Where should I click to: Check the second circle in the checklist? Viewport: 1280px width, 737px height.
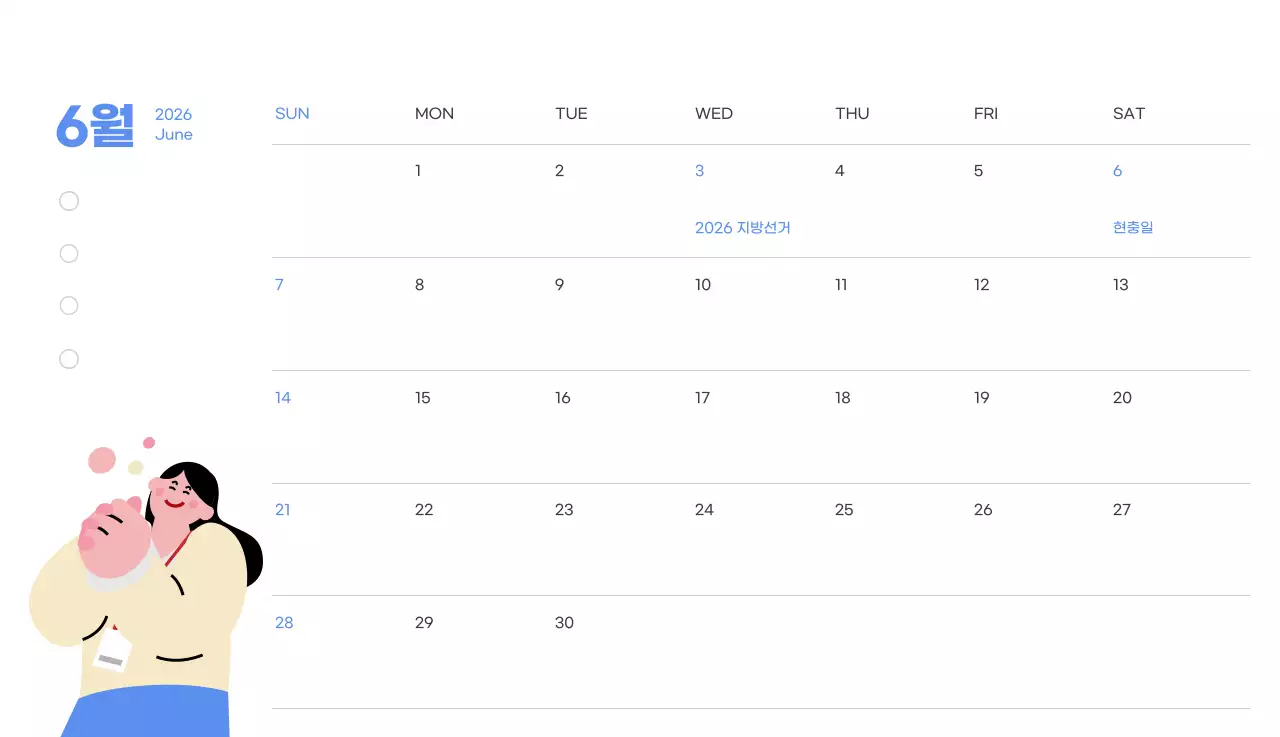(69, 254)
